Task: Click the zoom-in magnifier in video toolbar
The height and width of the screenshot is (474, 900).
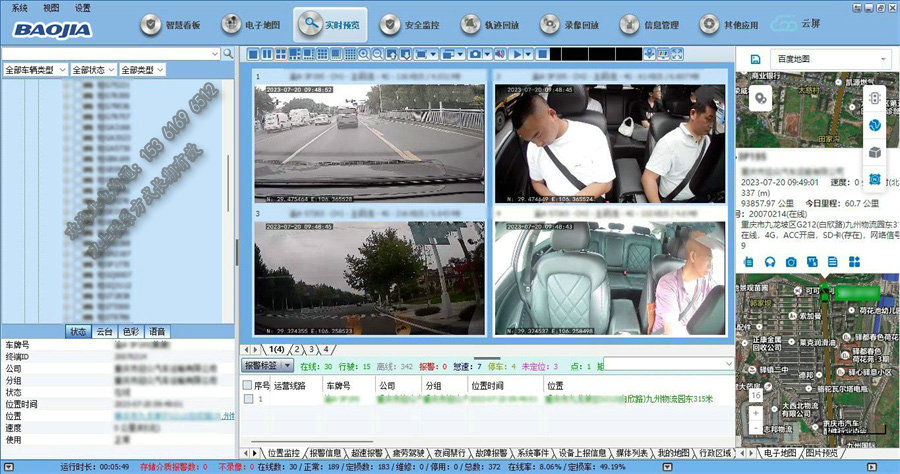Action: pyautogui.click(x=362, y=53)
